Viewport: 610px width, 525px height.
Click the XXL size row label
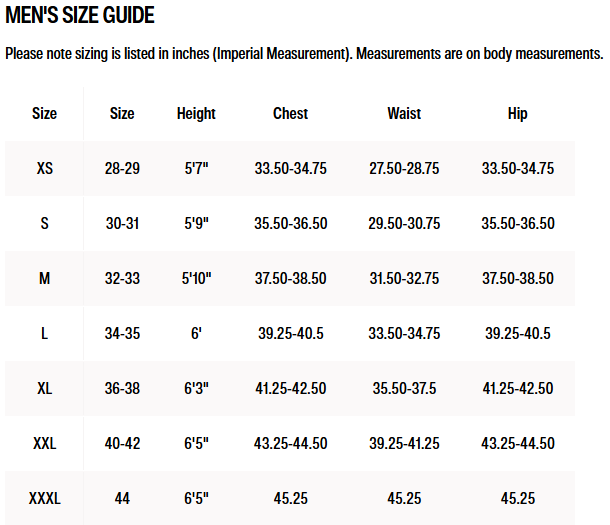point(45,443)
